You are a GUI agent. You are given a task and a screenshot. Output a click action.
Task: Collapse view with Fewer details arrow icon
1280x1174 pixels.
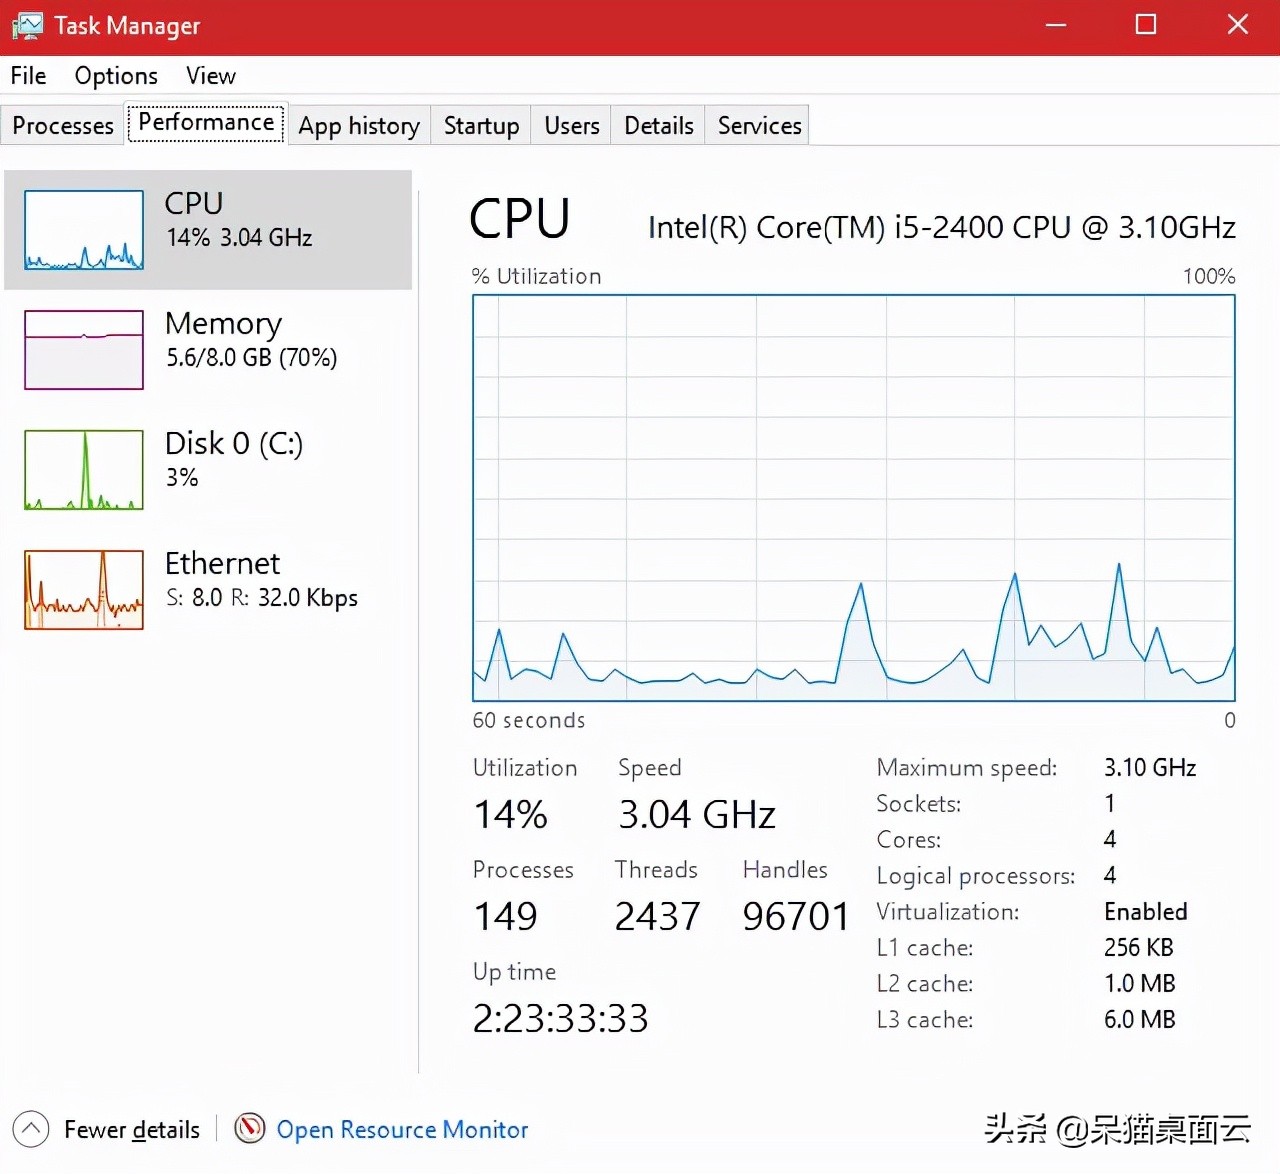[31, 1130]
